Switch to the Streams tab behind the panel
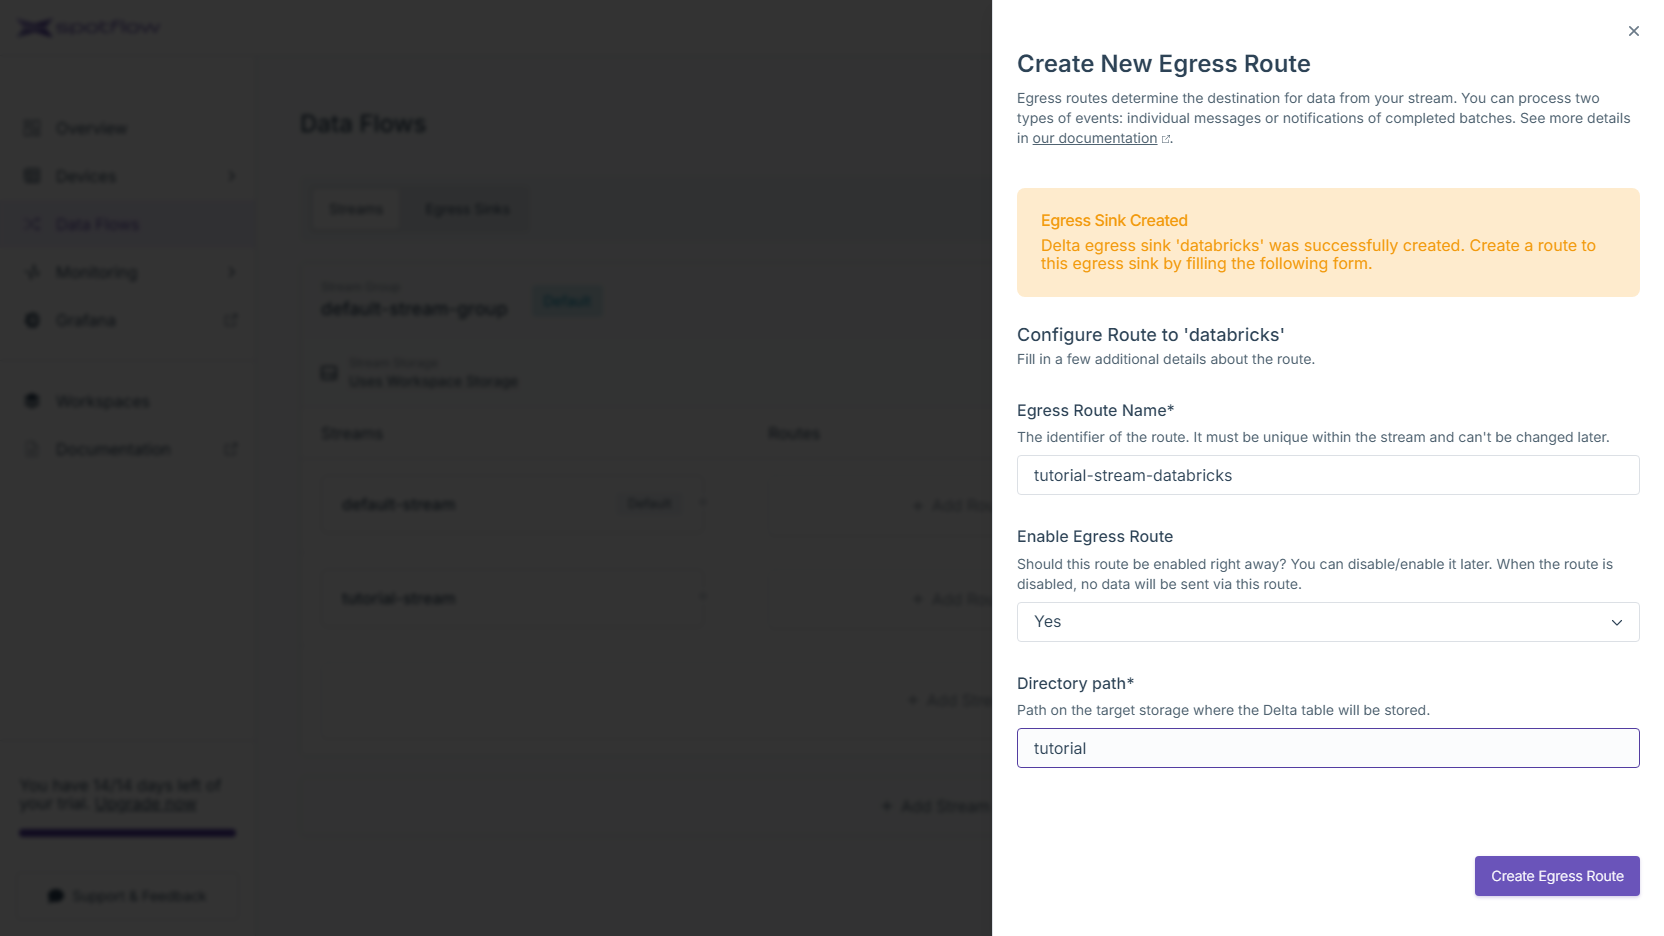This screenshot has width=1664, height=936. [356, 209]
